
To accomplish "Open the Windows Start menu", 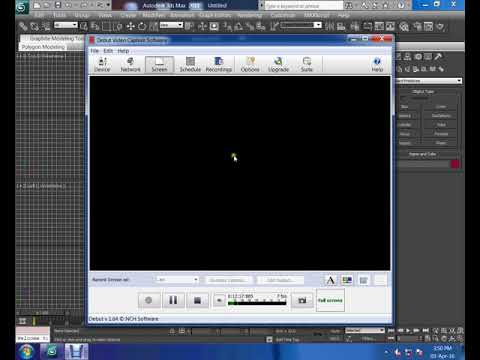I will 26,352.
